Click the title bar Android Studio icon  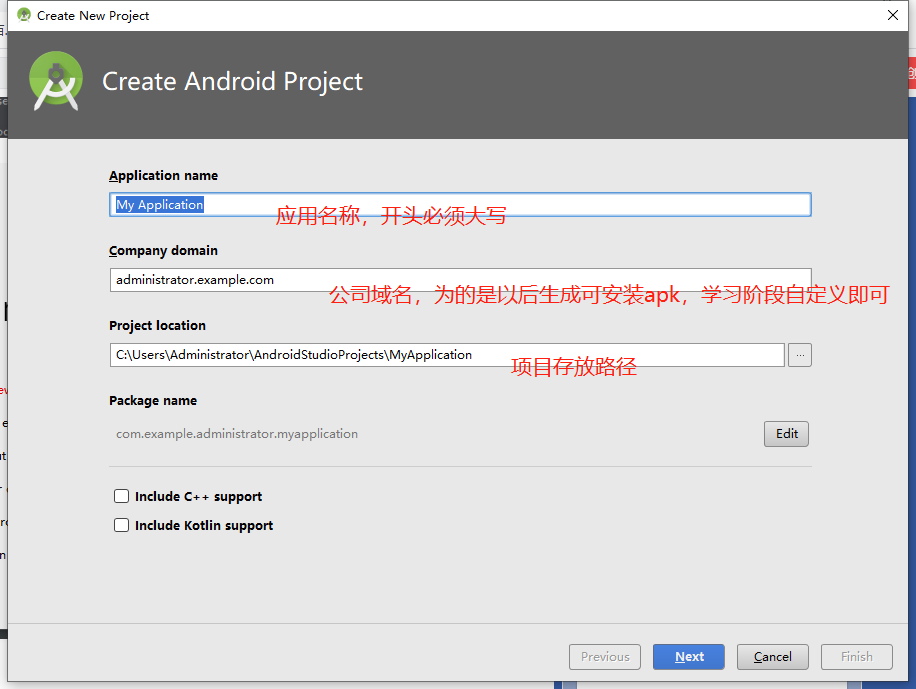click(x=24, y=15)
